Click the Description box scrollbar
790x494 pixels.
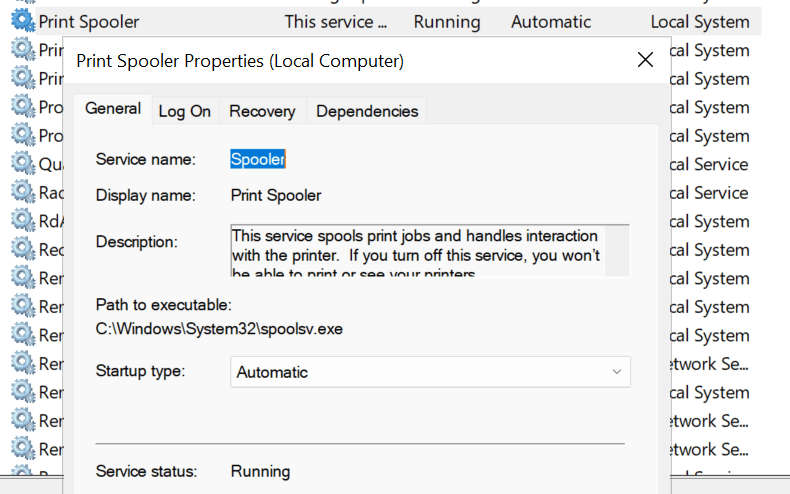[x=617, y=251]
